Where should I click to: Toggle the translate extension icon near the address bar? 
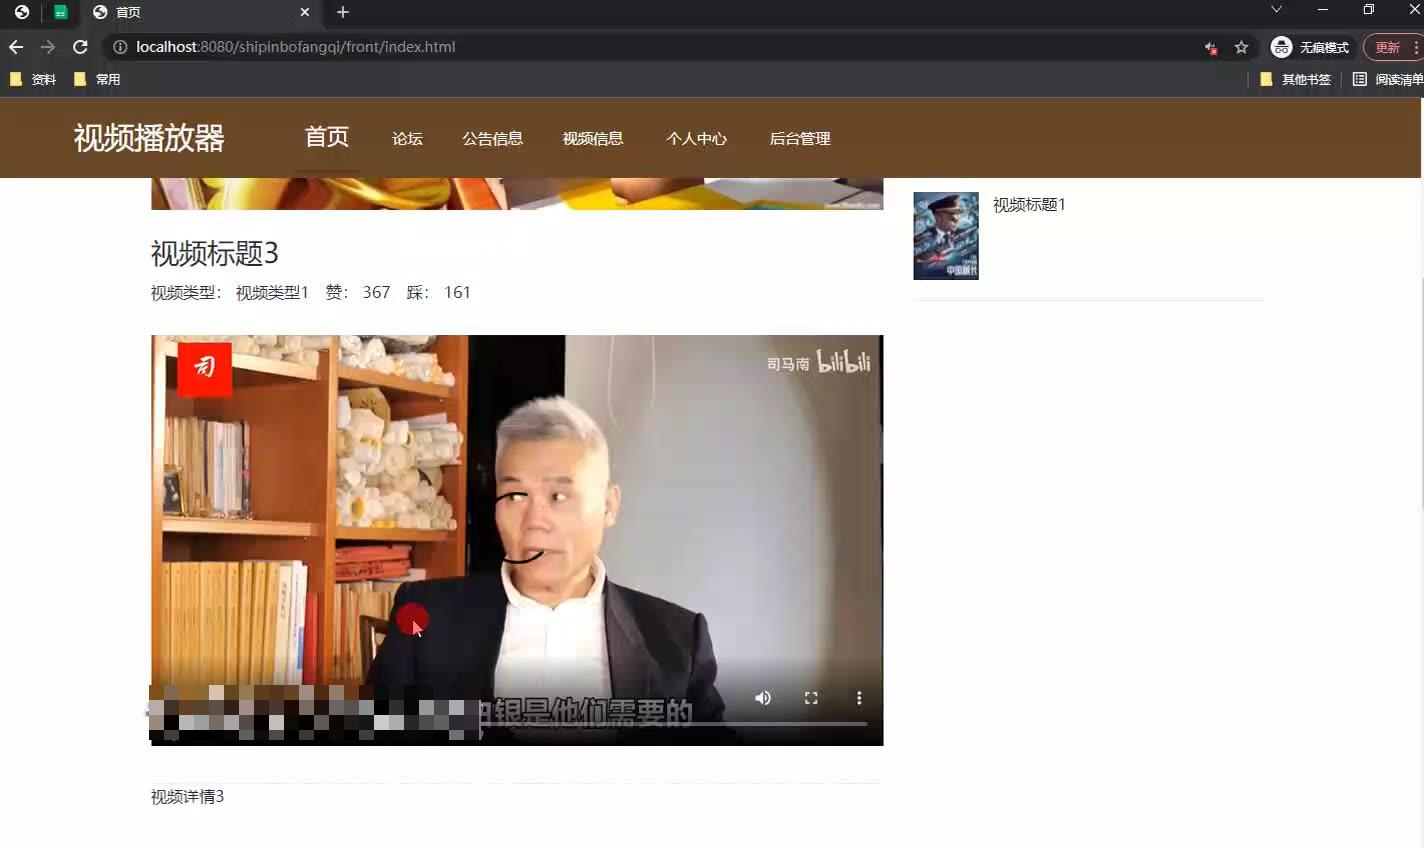(1210, 46)
